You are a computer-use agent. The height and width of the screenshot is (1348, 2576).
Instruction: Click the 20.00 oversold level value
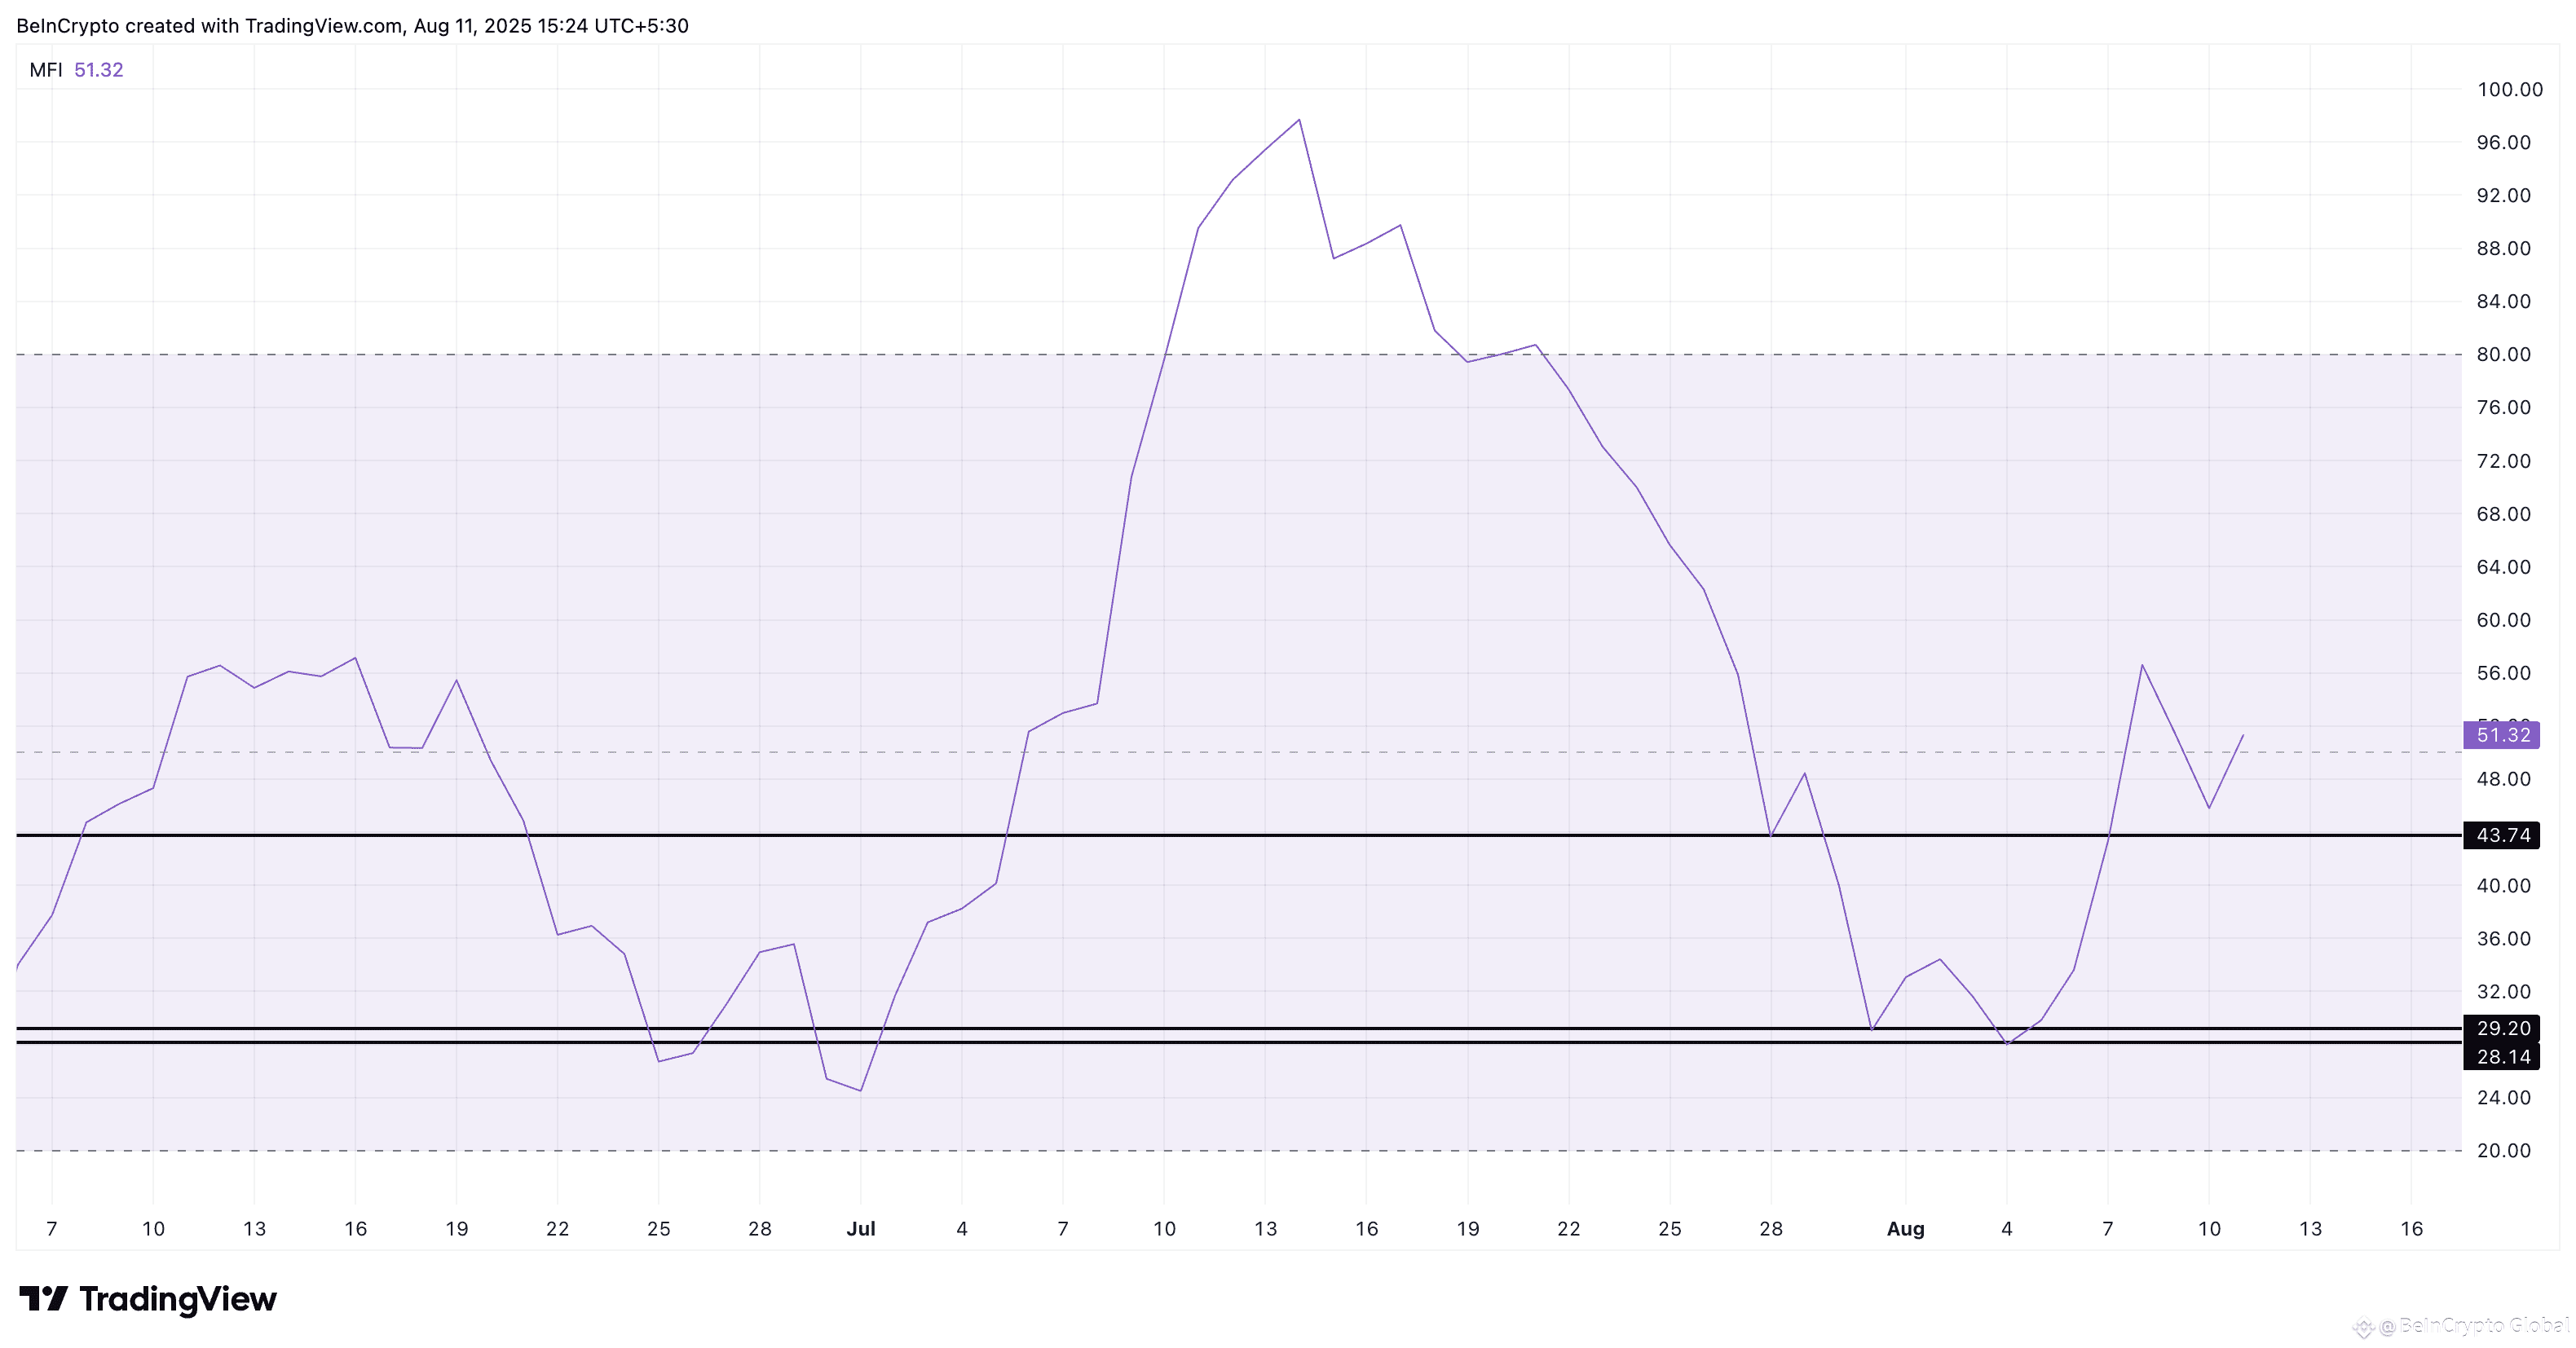pyautogui.click(x=2503, y=1150)
